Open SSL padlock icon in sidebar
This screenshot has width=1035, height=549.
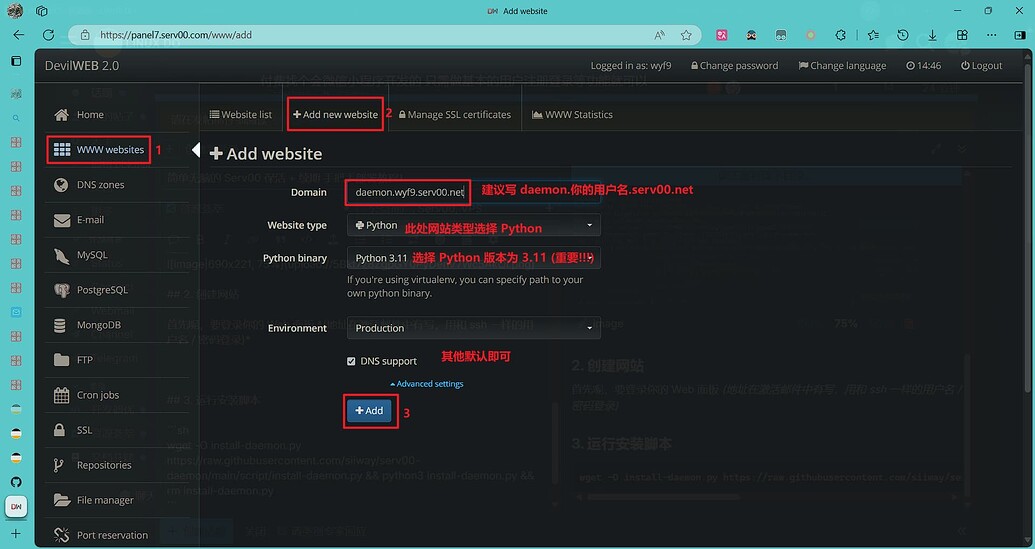click(60, 430)
